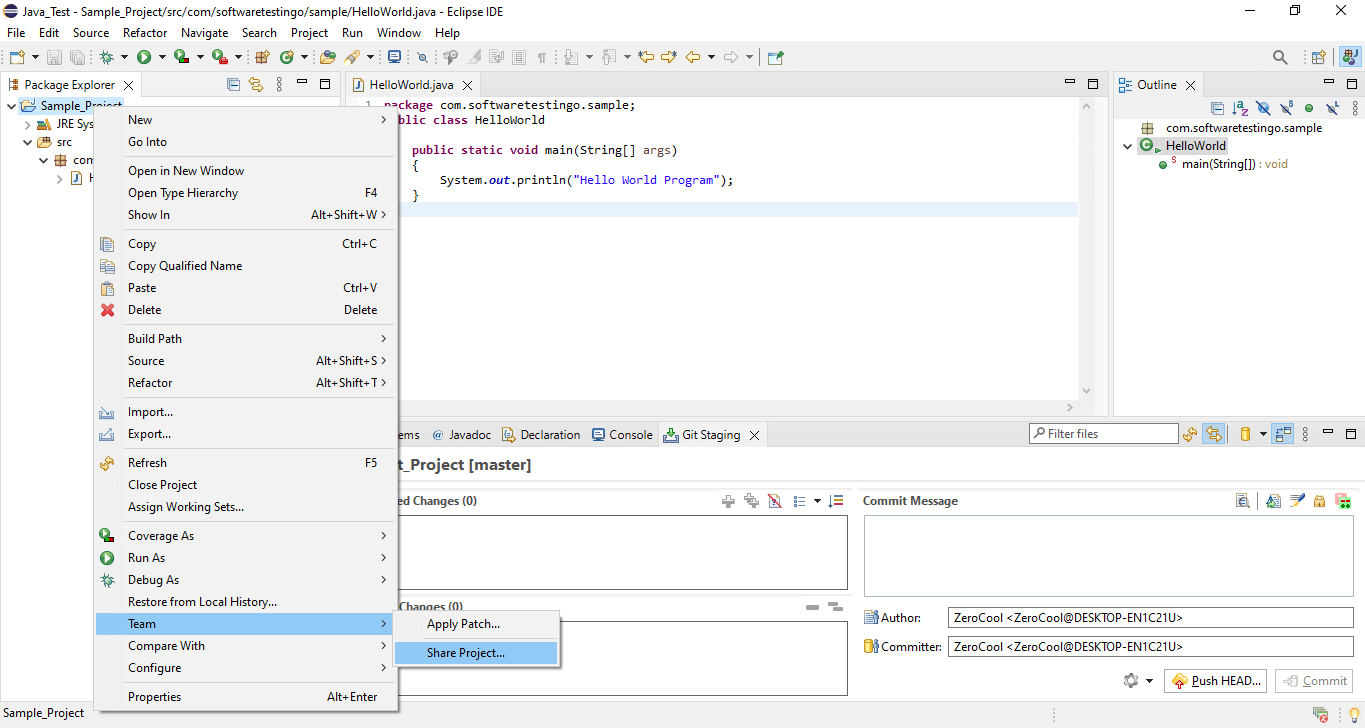
Task: Toggle Hide Static Members in Outline
Action: coord(1286,108)
